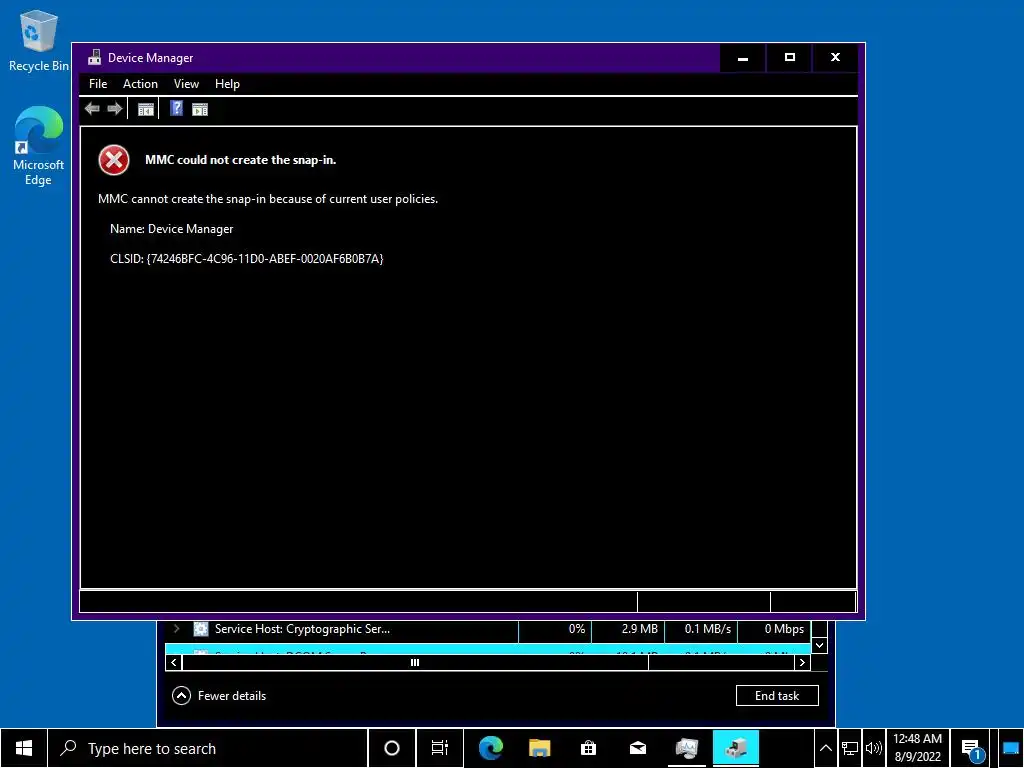
Task: Click the End task button
Action: (777, 696)
